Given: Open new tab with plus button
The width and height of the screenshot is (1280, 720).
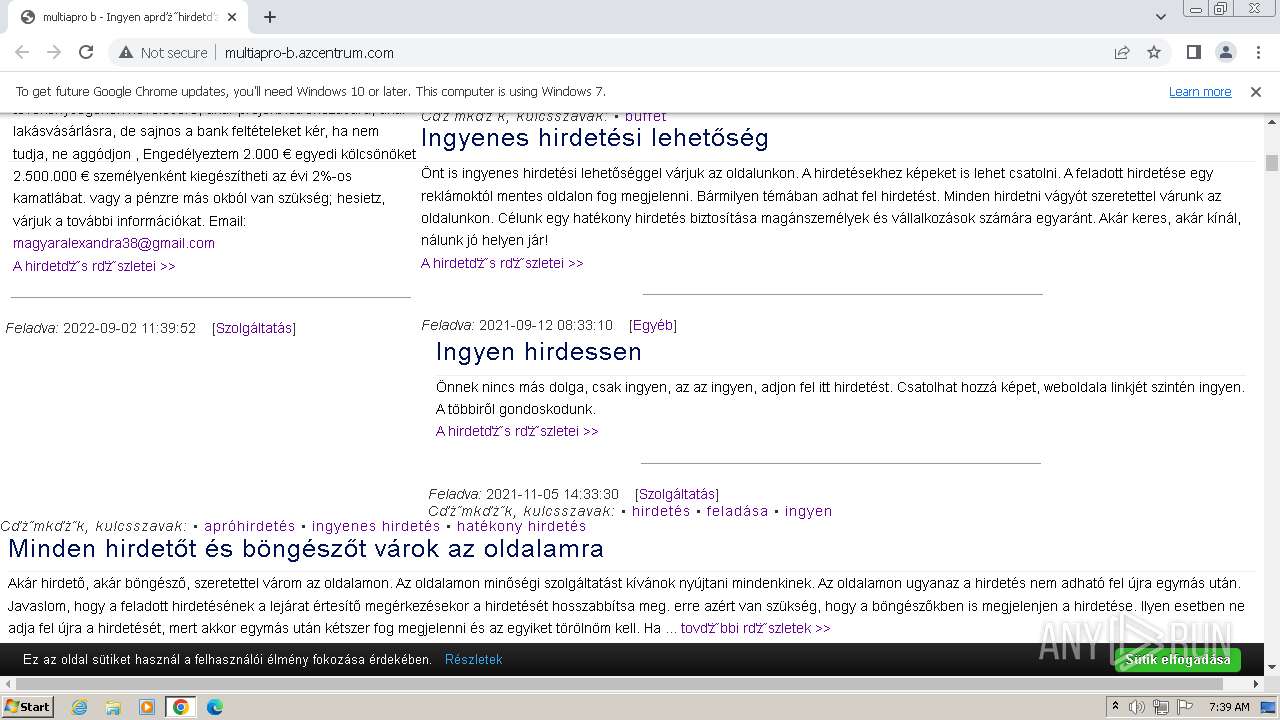Looking at the screenshot, I should pyautogui.click(x=270, y=17).
